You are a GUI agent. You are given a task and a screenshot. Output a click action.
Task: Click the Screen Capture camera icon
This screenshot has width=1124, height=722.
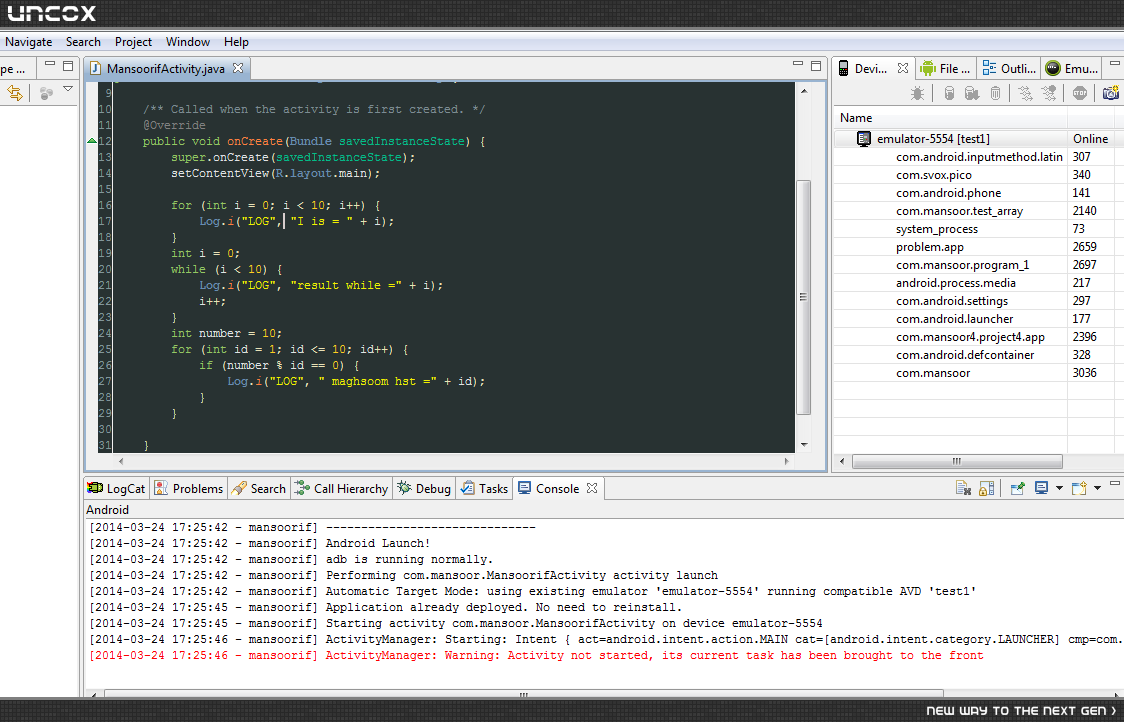coord(1110,93)
